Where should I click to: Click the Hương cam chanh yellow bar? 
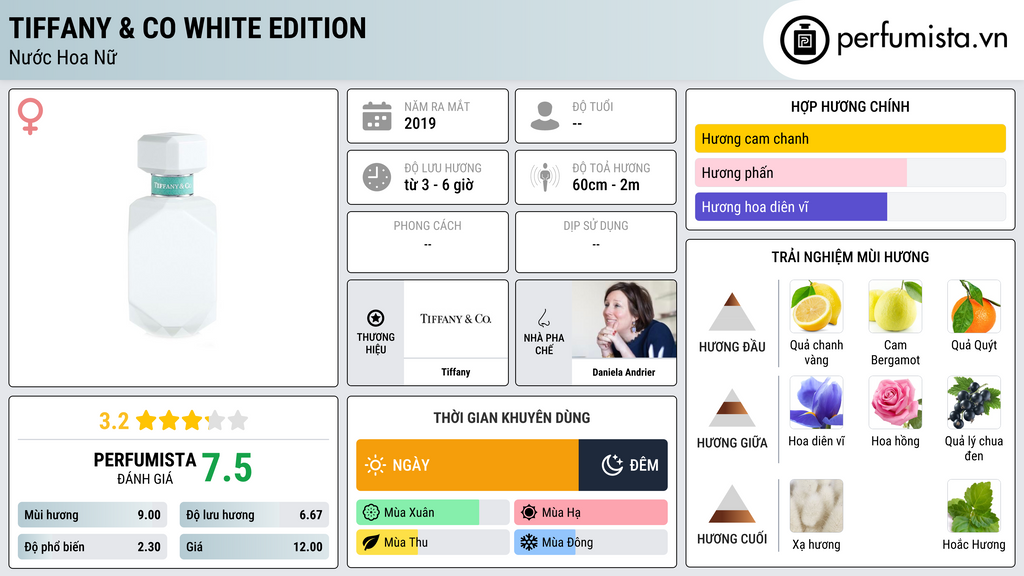(850, 138)
